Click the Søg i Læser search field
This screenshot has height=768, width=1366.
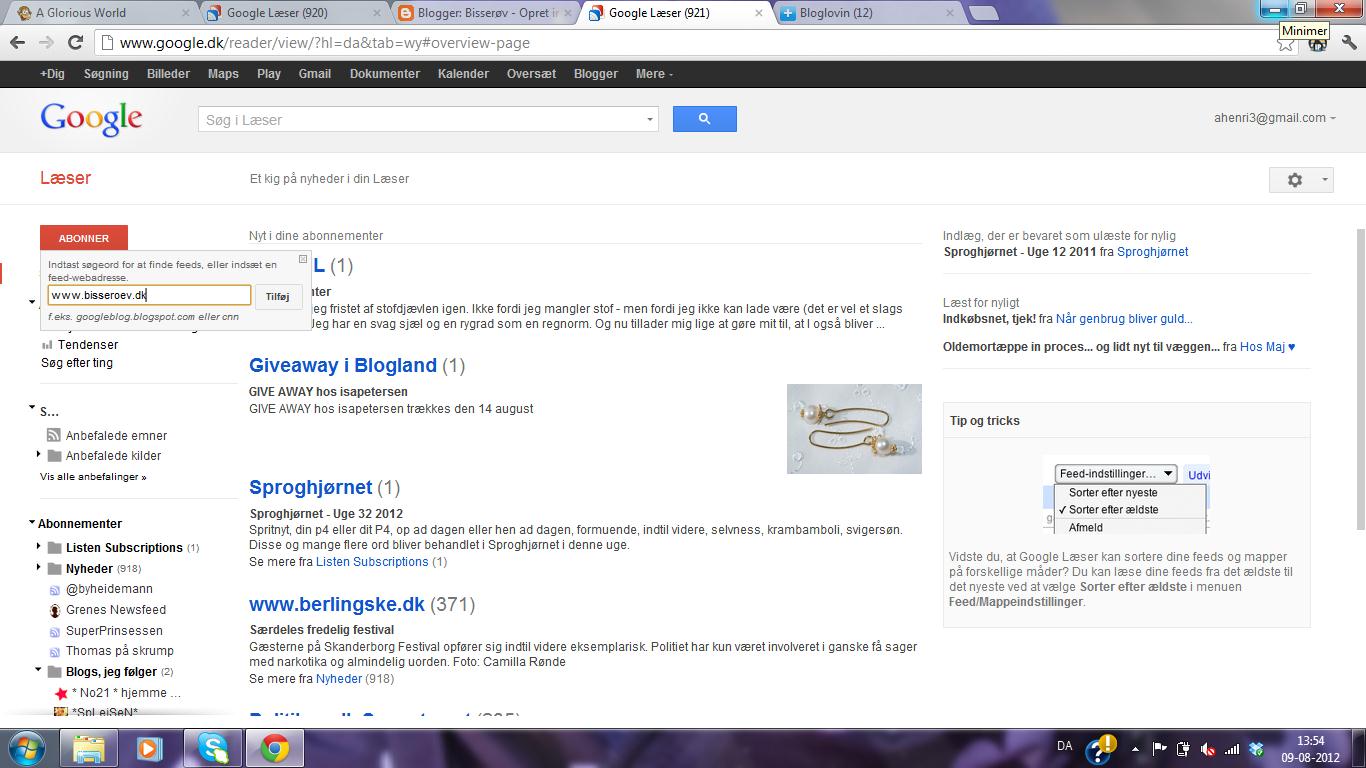click(x=421, y=120)
